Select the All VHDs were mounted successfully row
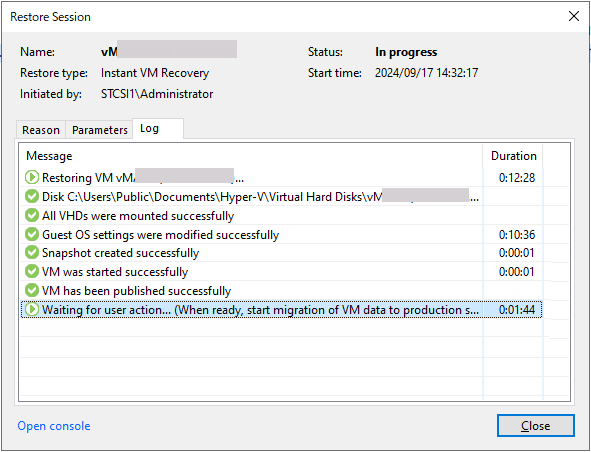This screenshot has height=452, width=591. coord(282,216)
